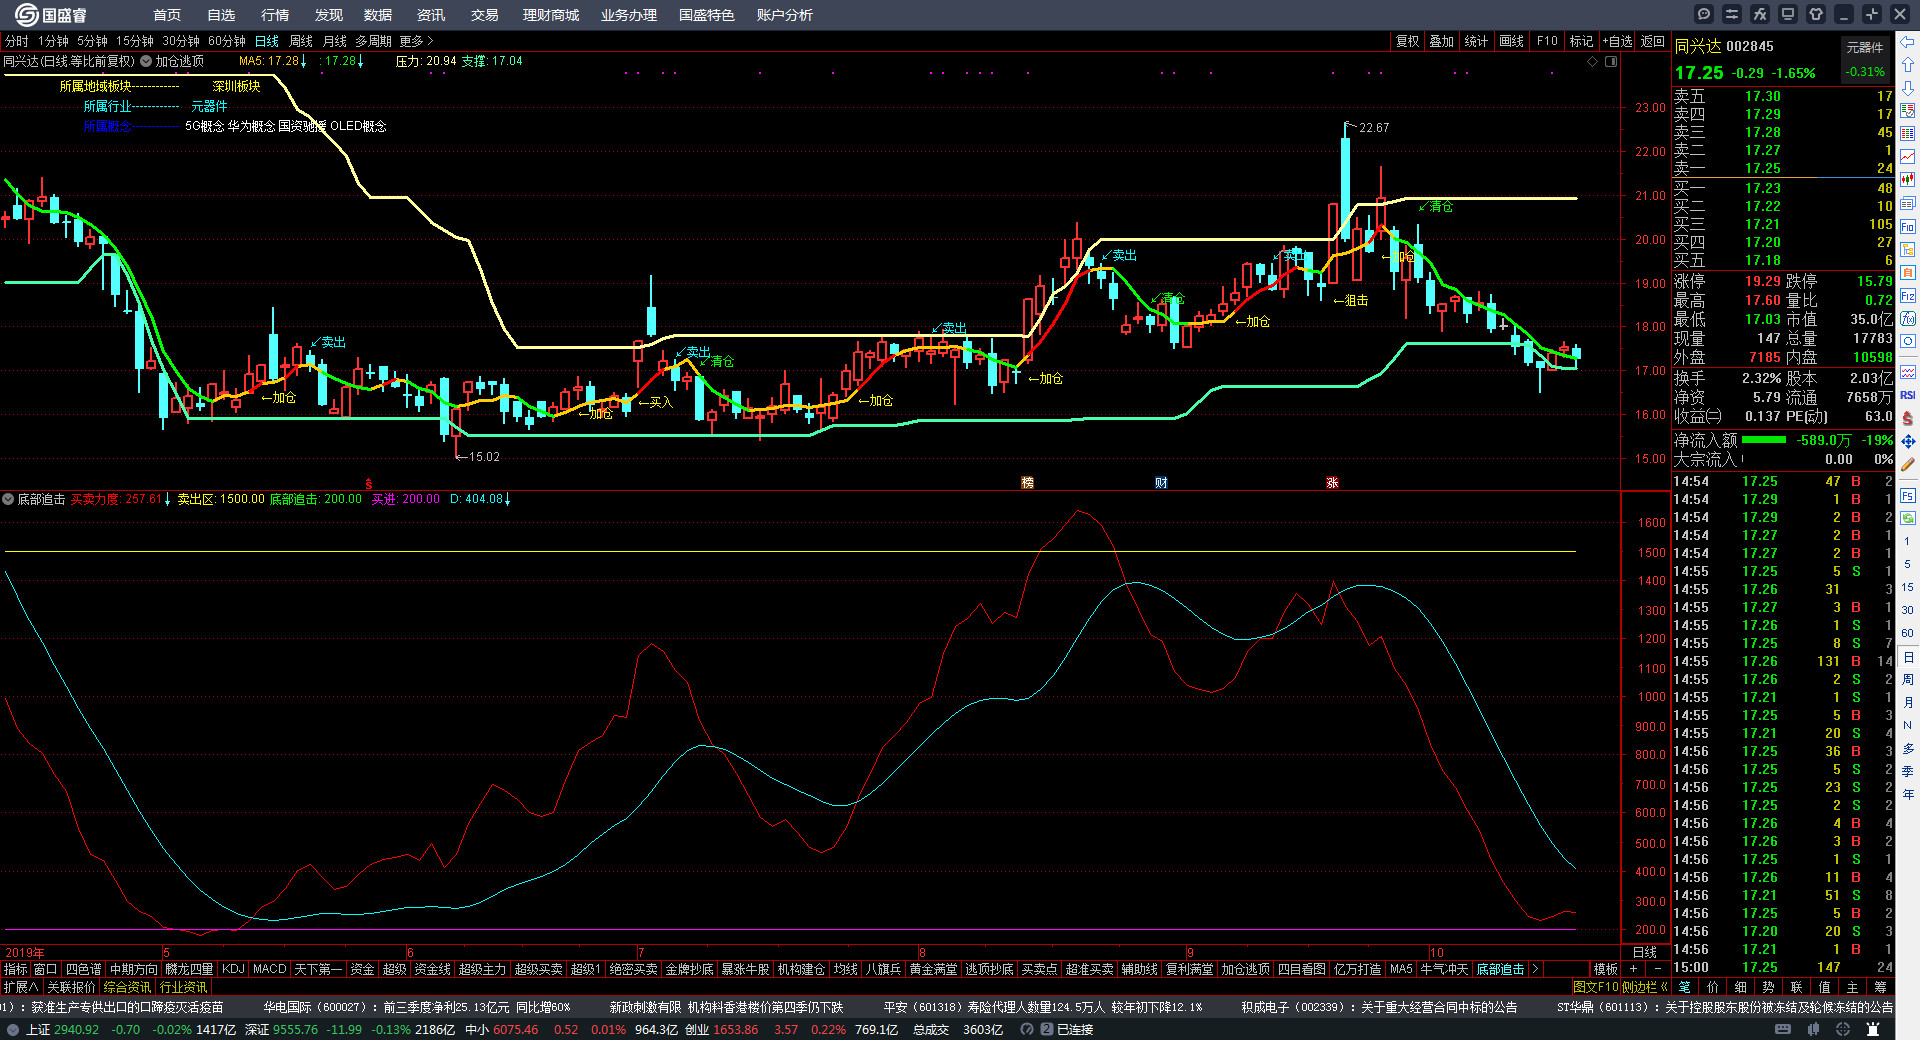Viewport: 1920px width, 1040px height.
Task: Expand the 扩展 panel at bottom left
Action: tap(20, 987)
